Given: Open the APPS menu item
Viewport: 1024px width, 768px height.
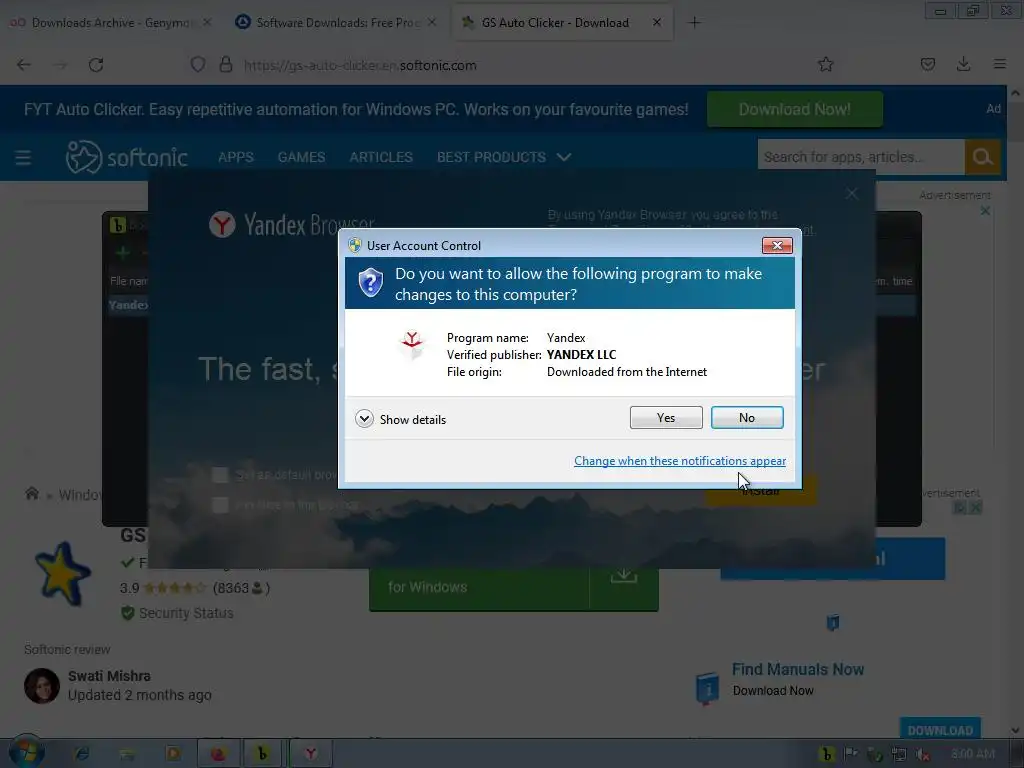Looking at the screenshot, I should (x=236, y=157).
